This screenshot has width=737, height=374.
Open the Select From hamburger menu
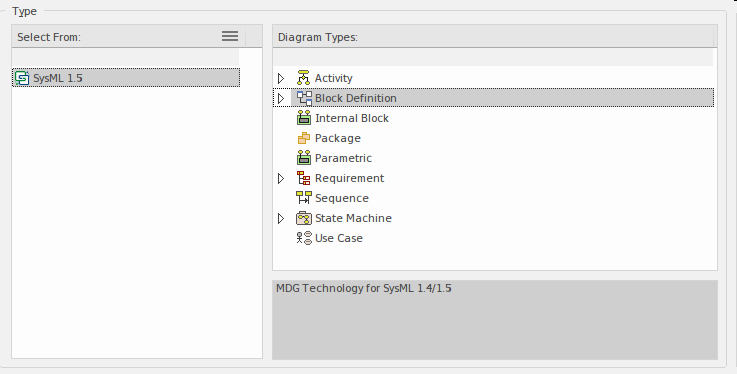click(230, 36)
